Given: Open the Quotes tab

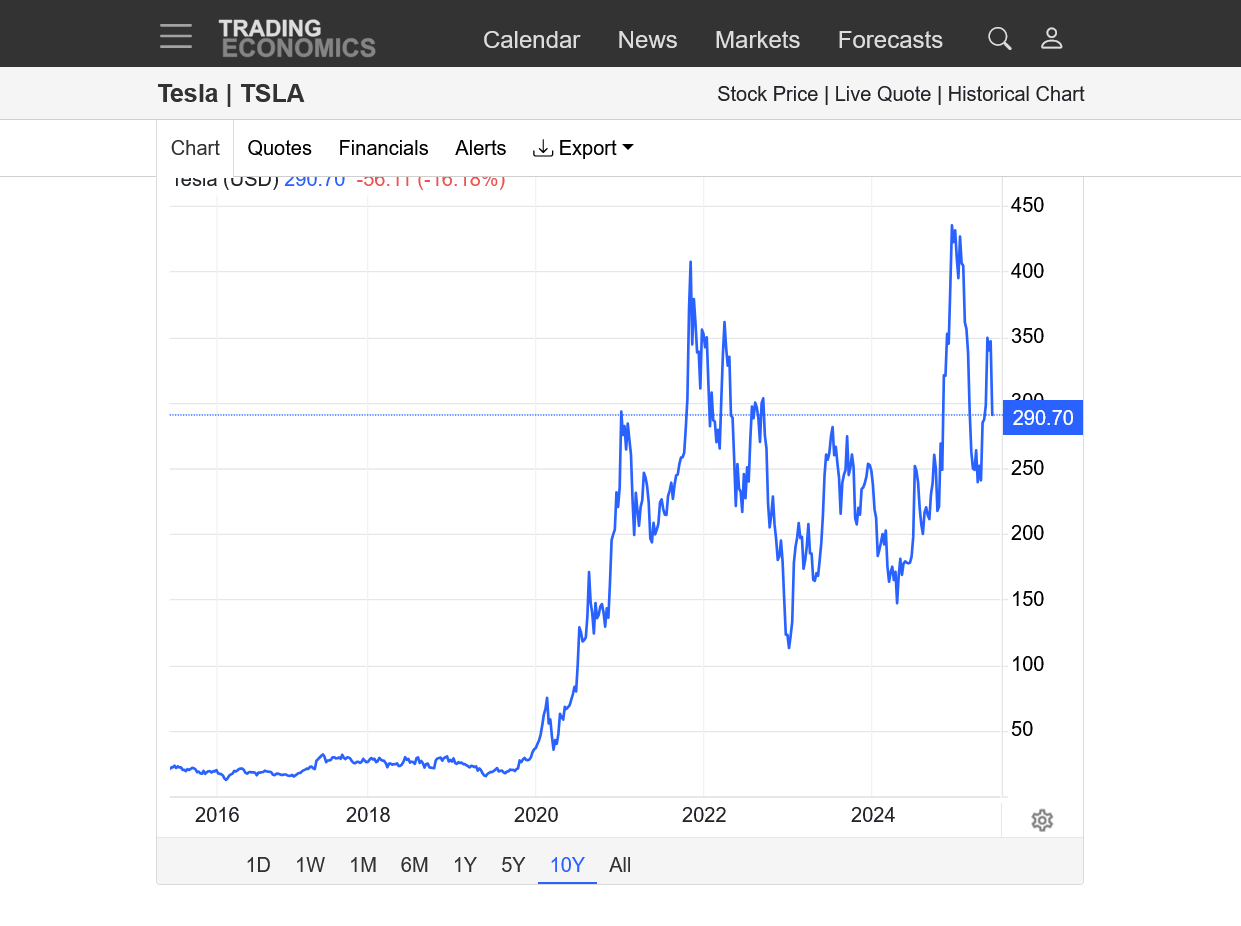Looking at the screenshot, I should click(x=279, y=148).
